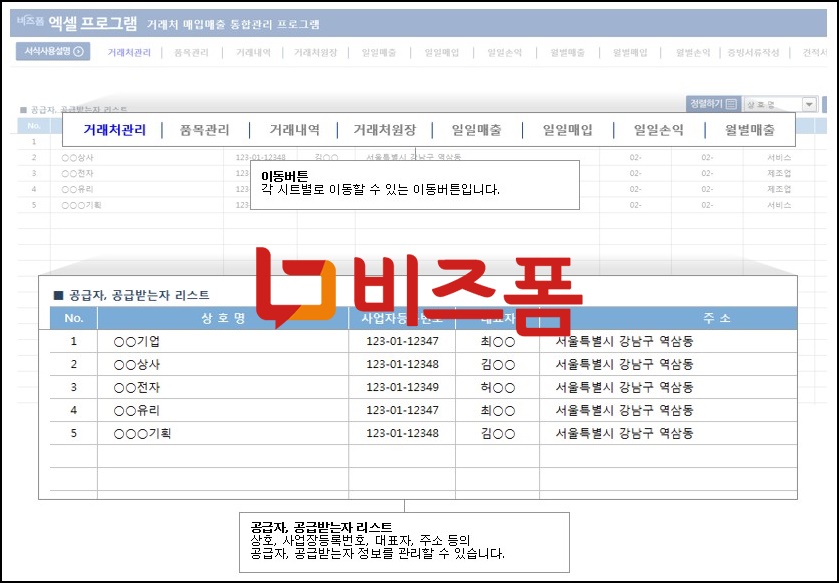
Task: Select small faded 품목관리 in the top menu row
Action: click(191, 52)
